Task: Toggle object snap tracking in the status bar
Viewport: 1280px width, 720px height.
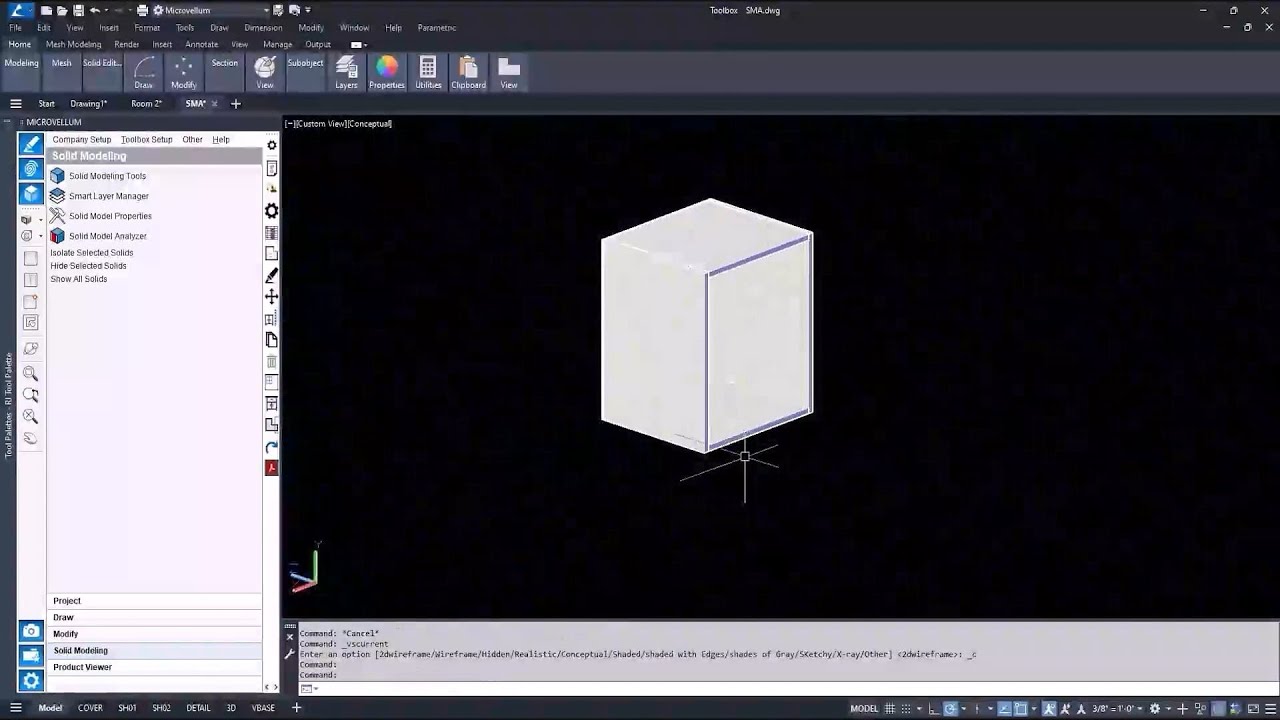Action: tap(1005, 709)
